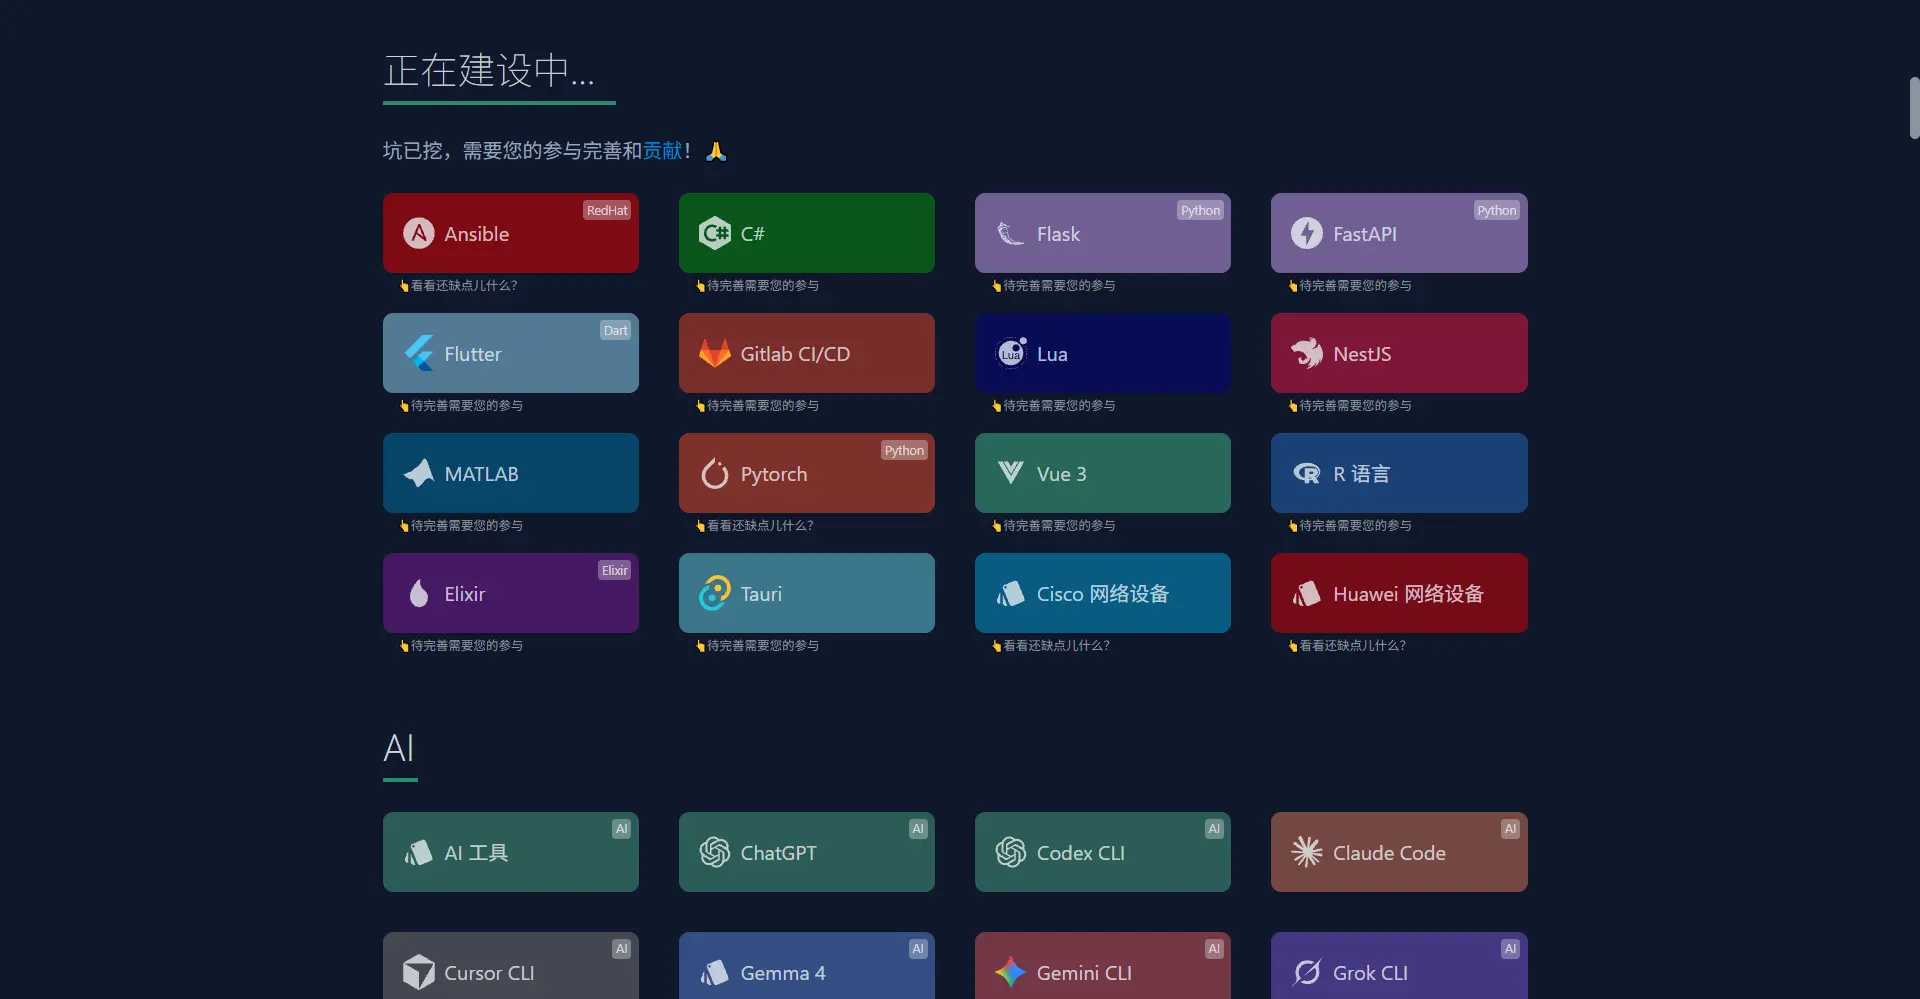The height and width of the screenshot is (999, 1920).
Task: Click the AI tag on AI 工具 card
Action: pyautogui.click(x=622, y=829)
